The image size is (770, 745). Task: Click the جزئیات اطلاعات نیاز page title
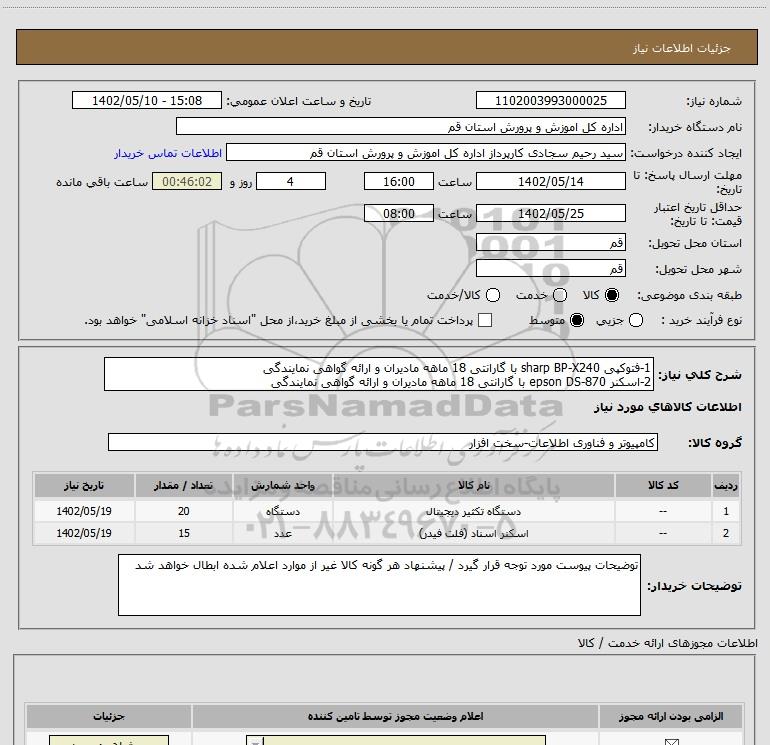(x=682, y=48)
